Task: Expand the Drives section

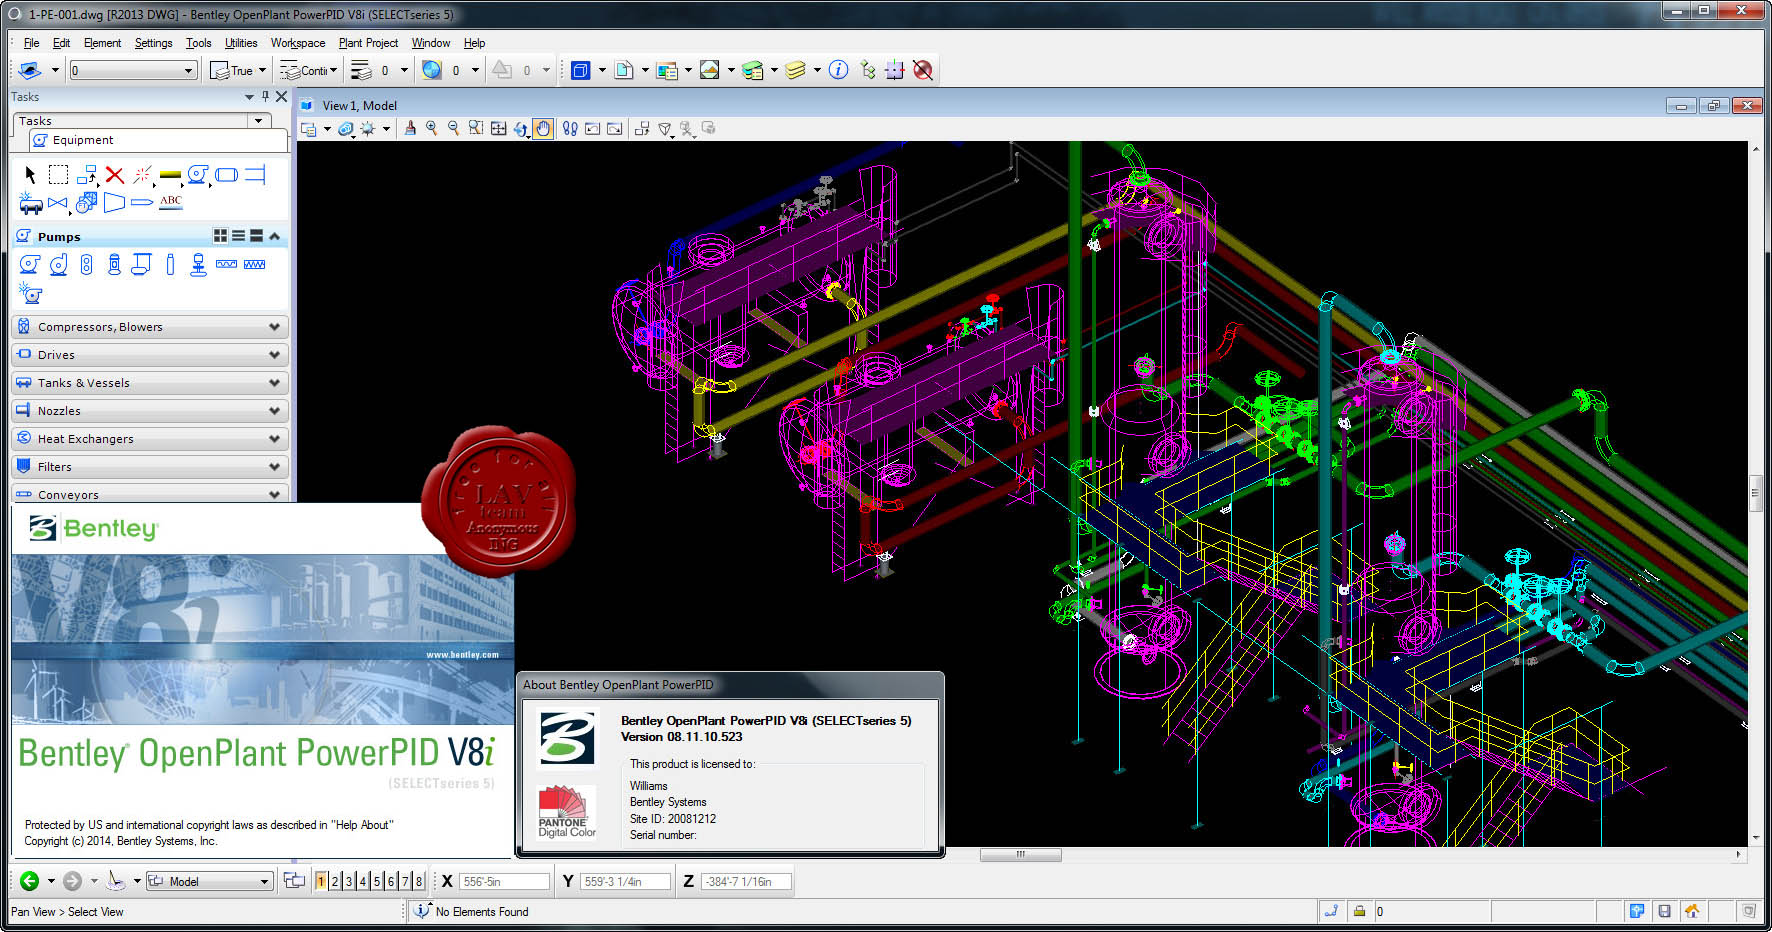Action: [x=150, y=355]
